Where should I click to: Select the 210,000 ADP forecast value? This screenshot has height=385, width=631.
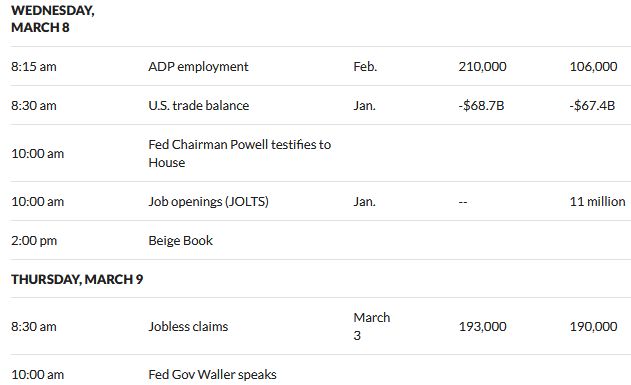tap(483, 66)
